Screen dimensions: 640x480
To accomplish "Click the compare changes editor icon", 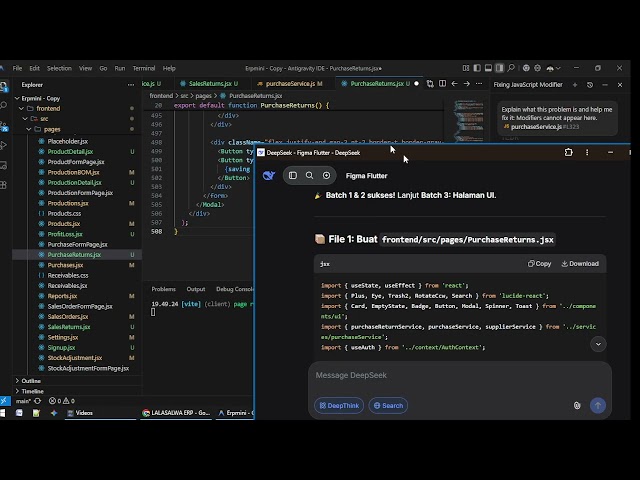I will tap(430, 84).
